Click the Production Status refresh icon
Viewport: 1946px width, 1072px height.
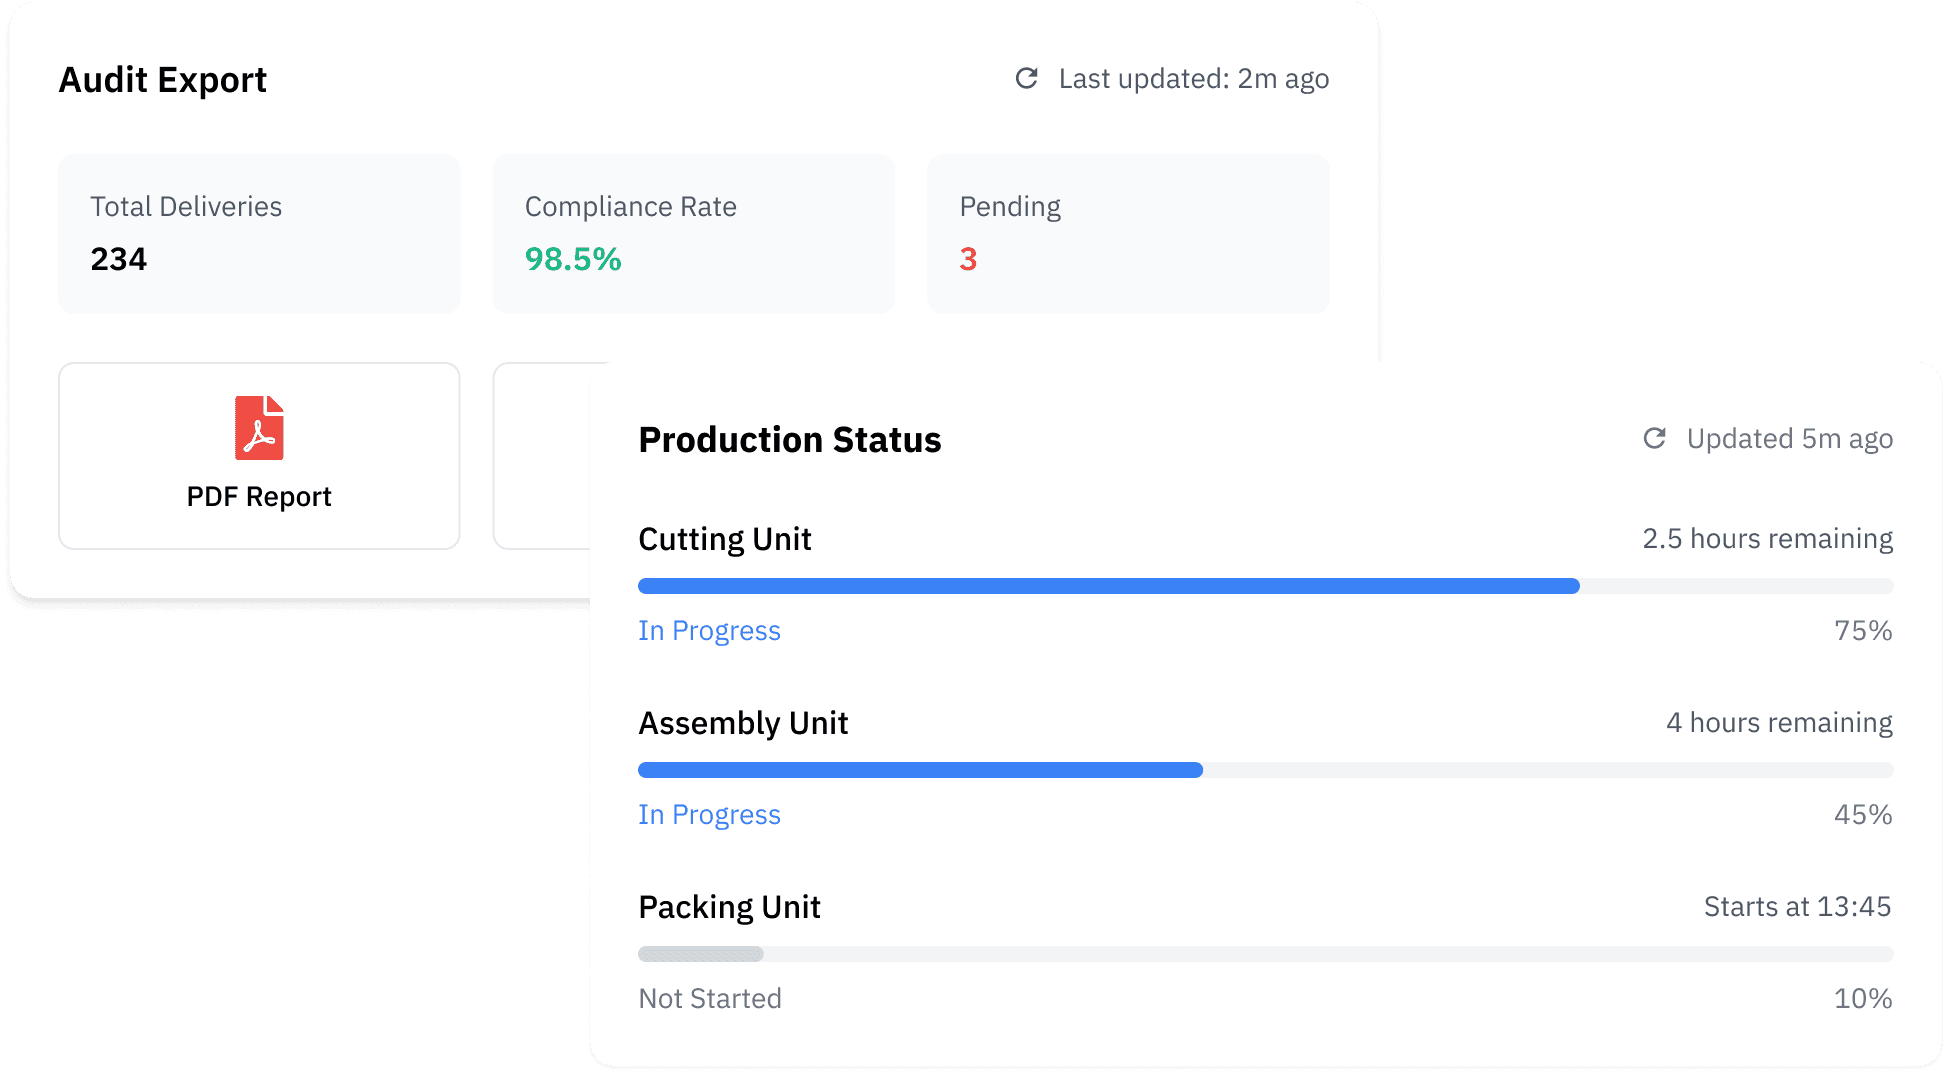[1654, 438]
